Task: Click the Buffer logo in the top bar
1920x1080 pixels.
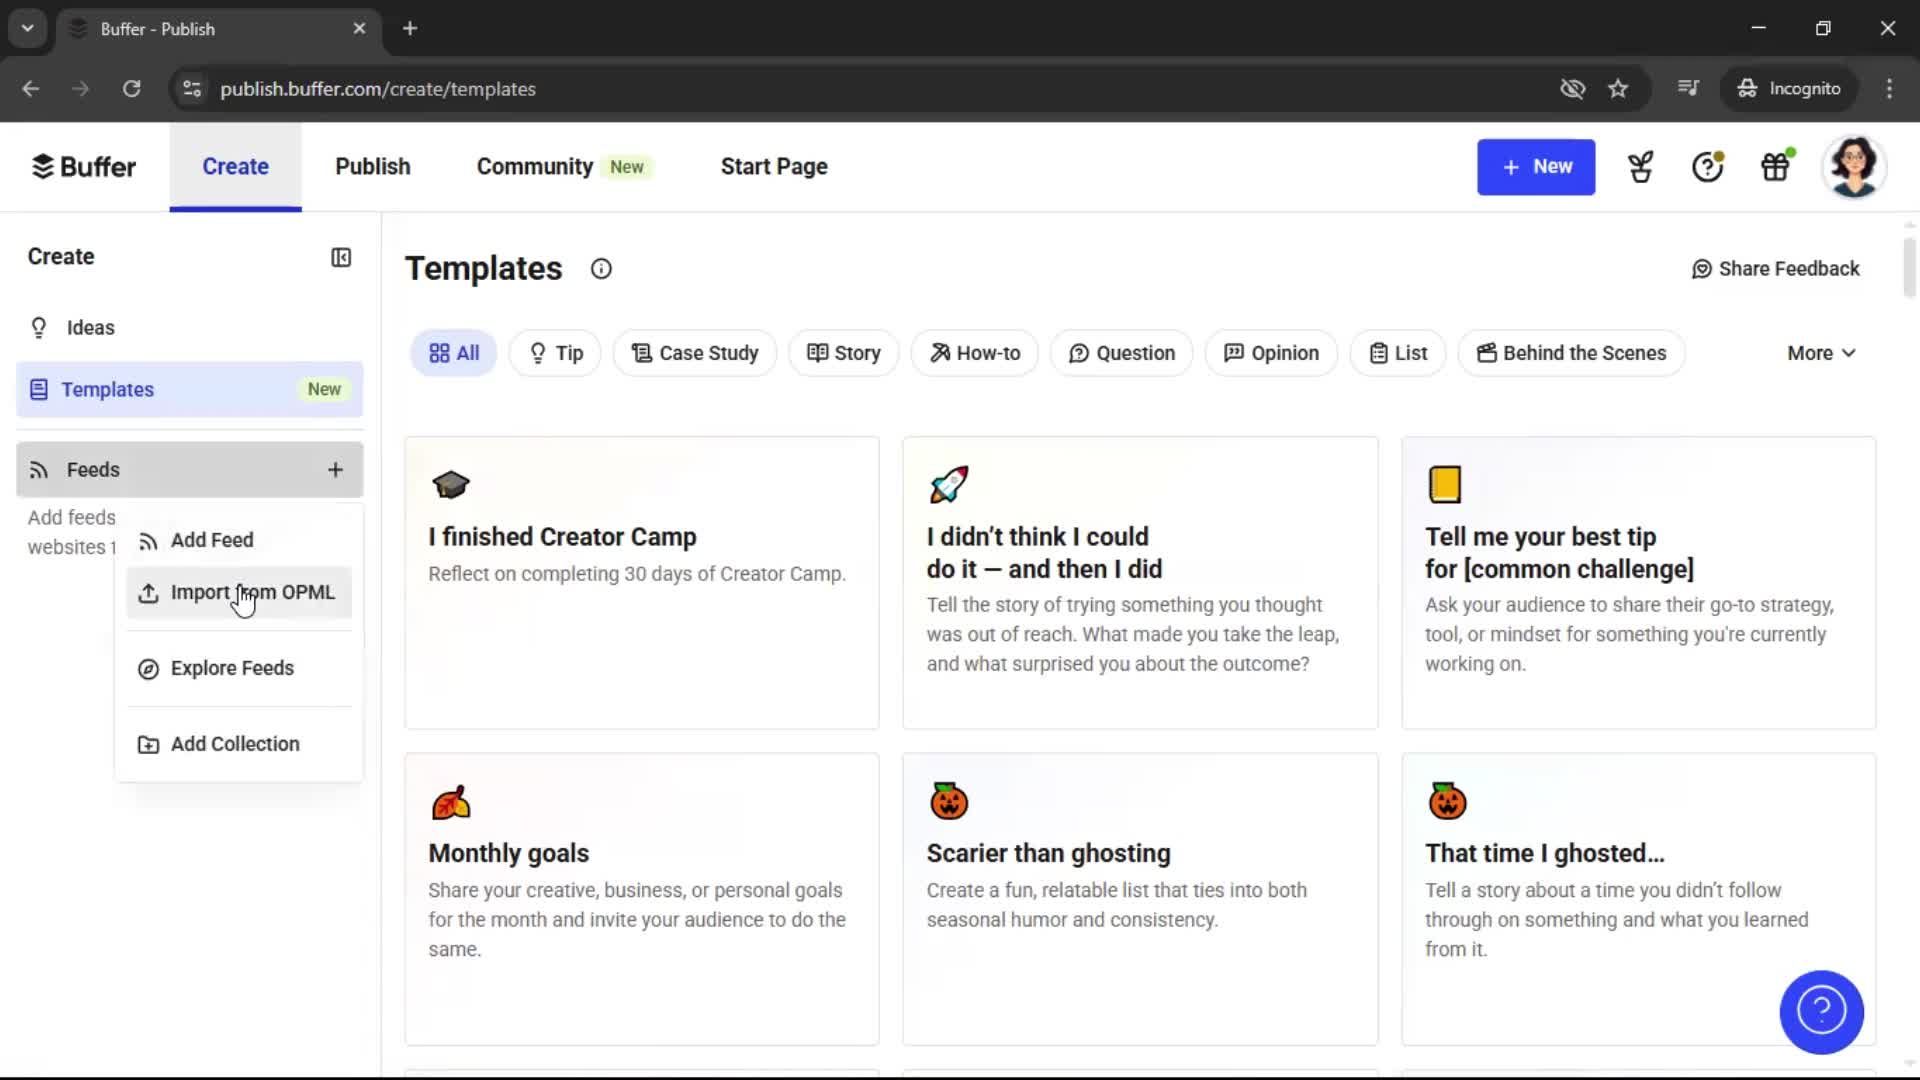Action: pyautogui.click(x=84, y=166)
